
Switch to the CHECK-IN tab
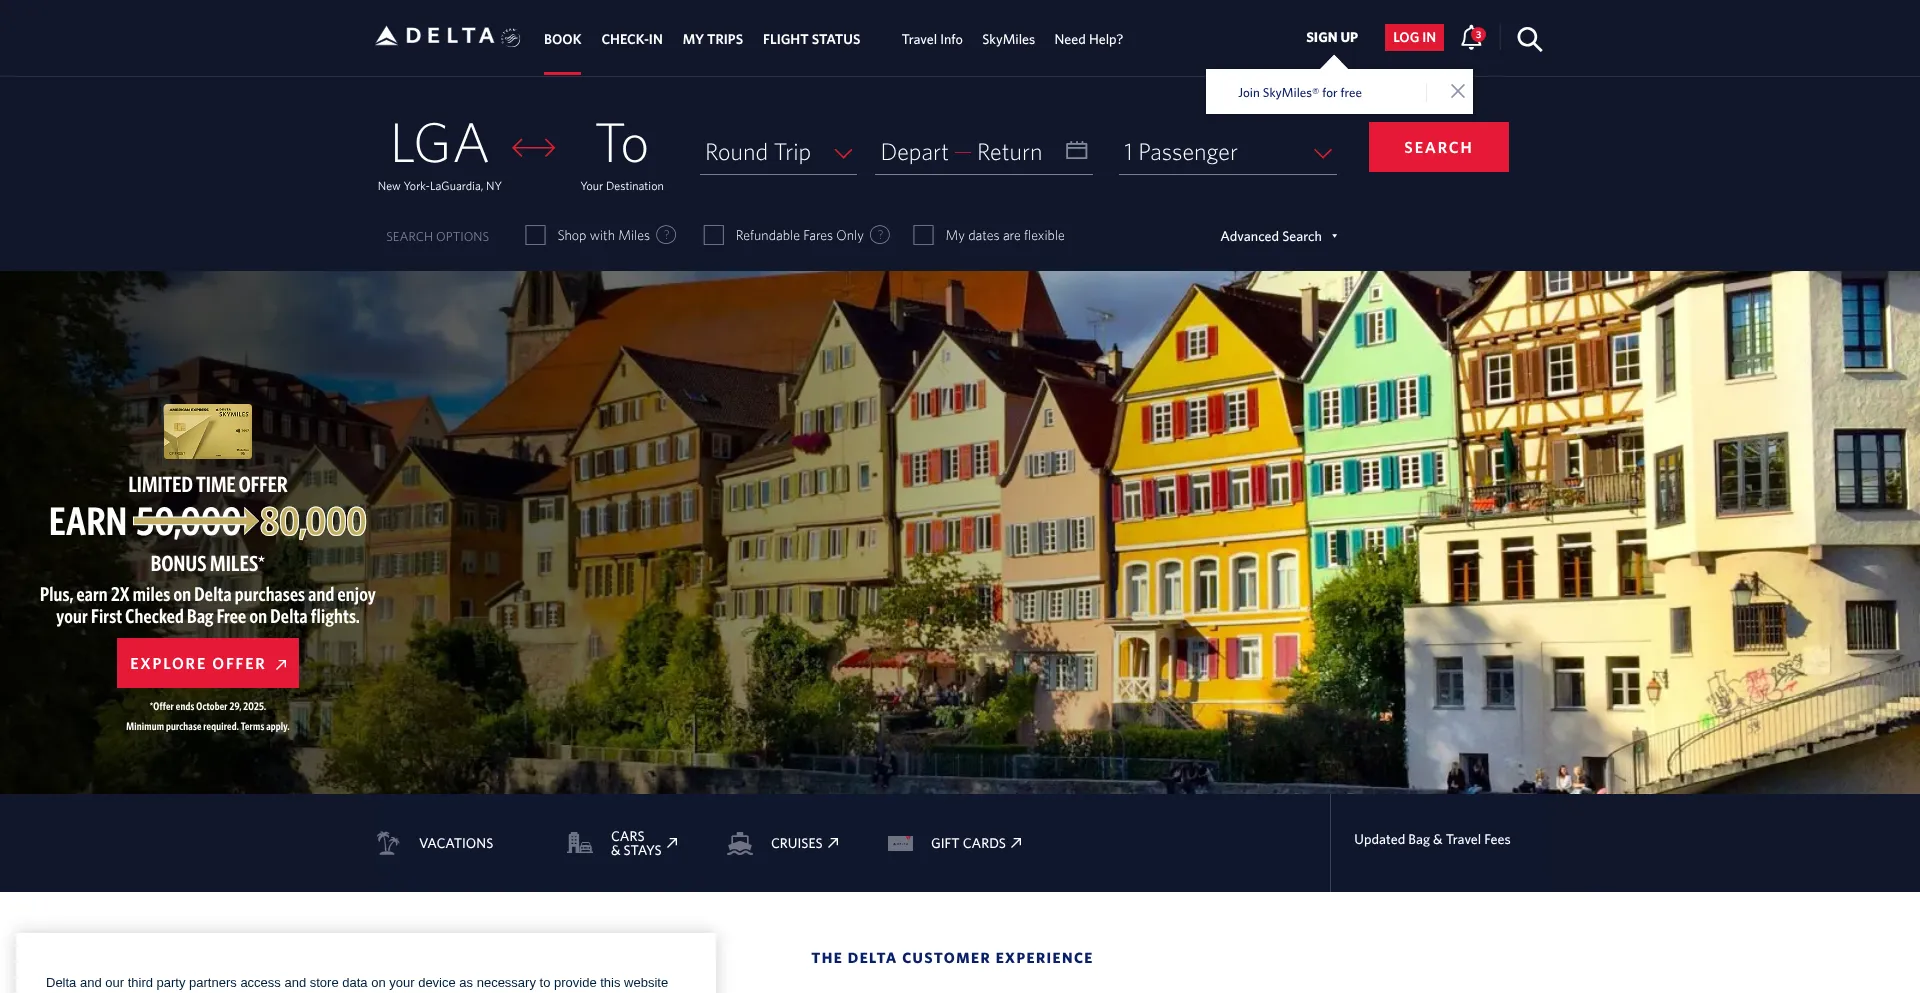tap(631, 39)
